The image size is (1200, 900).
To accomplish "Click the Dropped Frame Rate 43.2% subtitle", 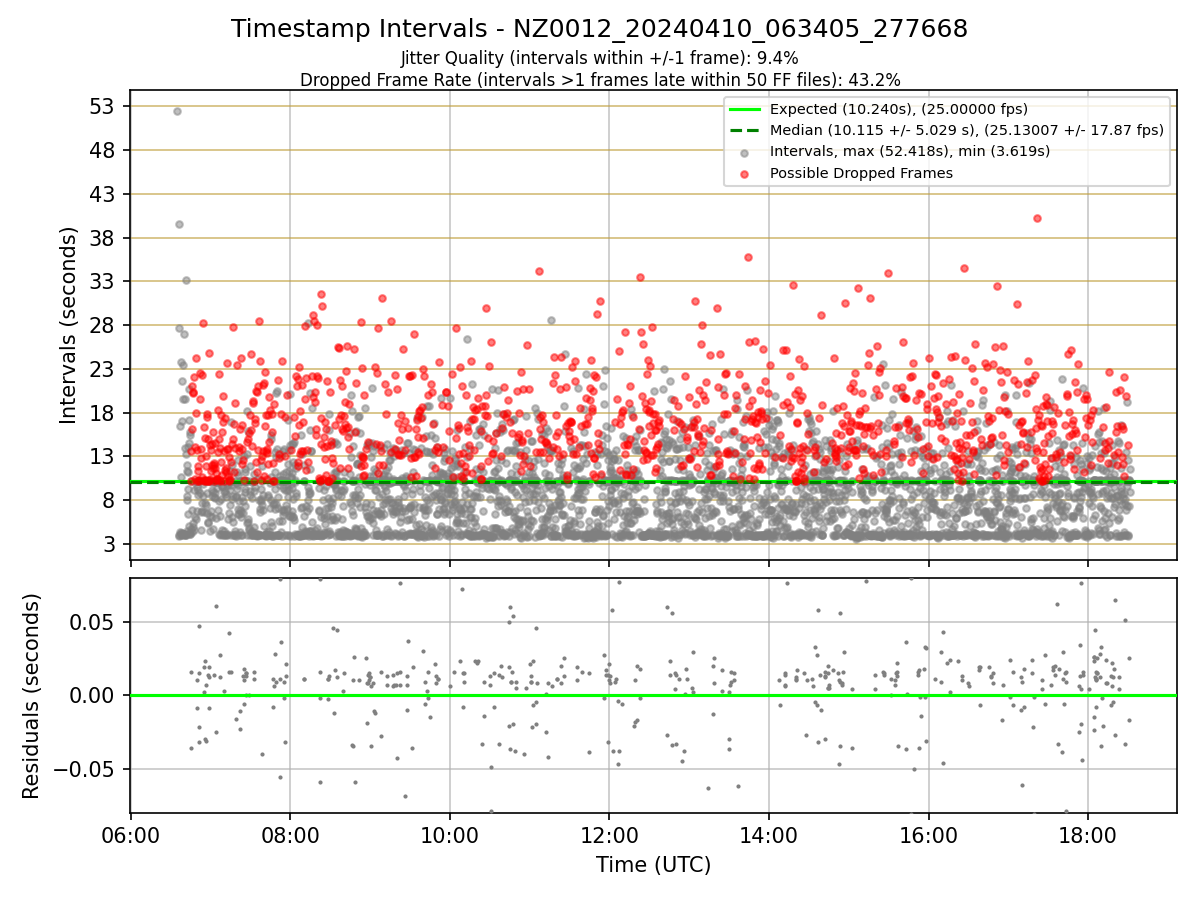I will point(600,79).
